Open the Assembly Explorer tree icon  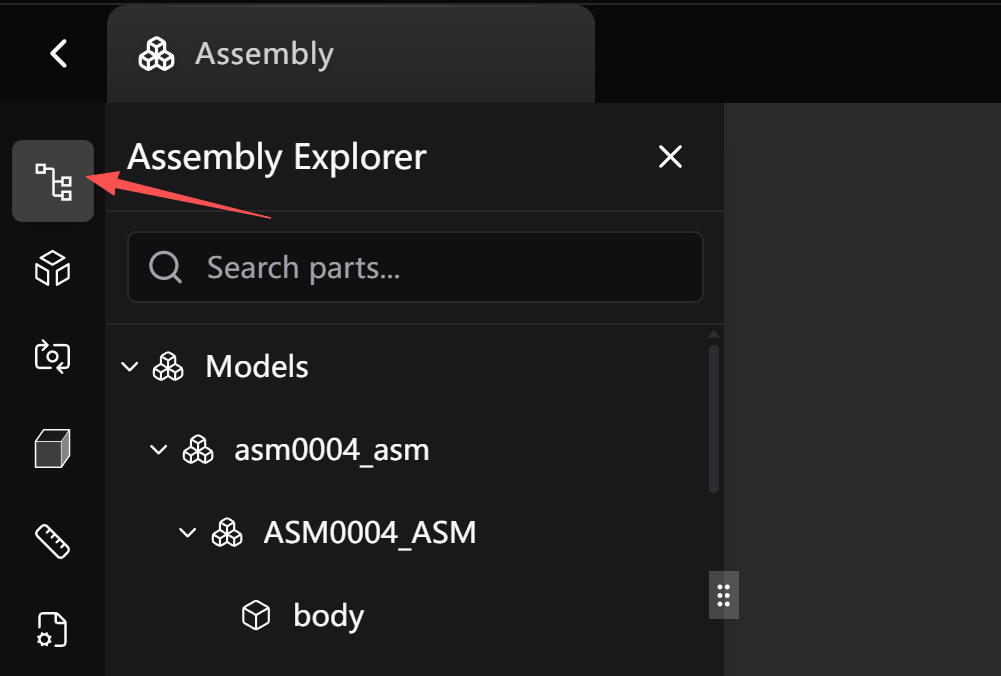pyautogui.click(x=53, y=181)
